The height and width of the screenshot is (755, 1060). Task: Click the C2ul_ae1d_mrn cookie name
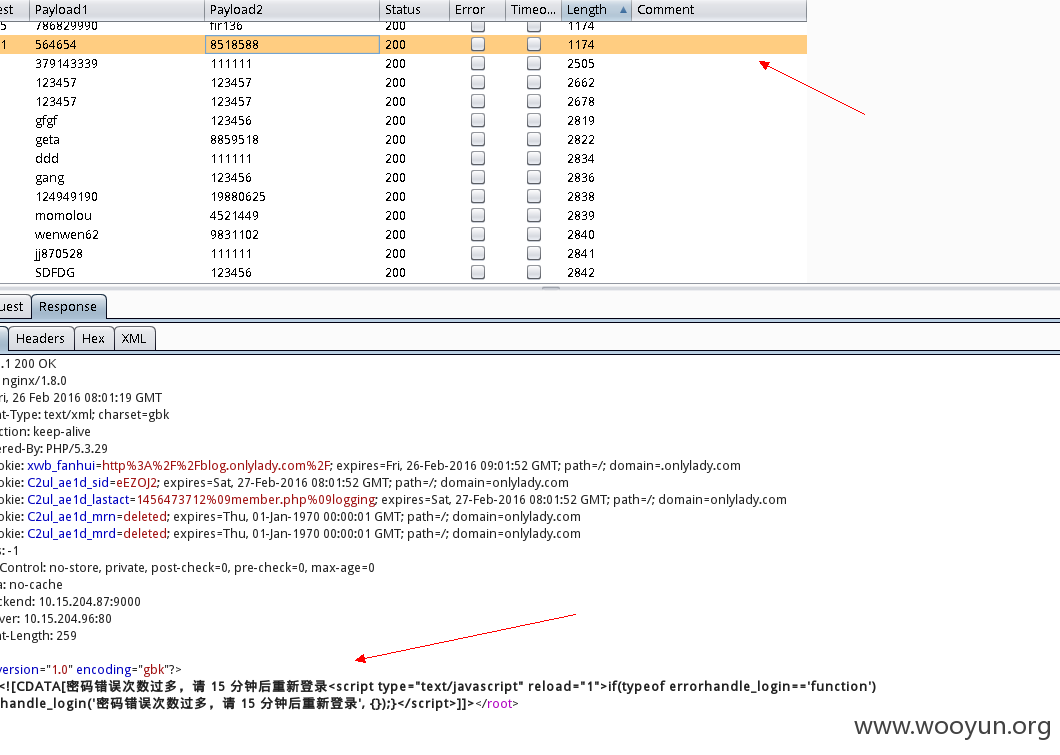[72, 516]
